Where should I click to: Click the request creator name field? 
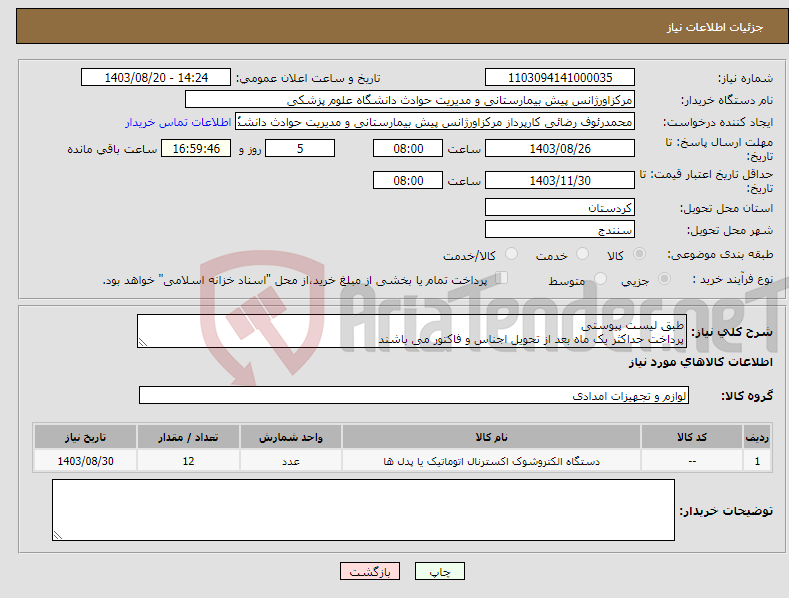click(435, 122)
